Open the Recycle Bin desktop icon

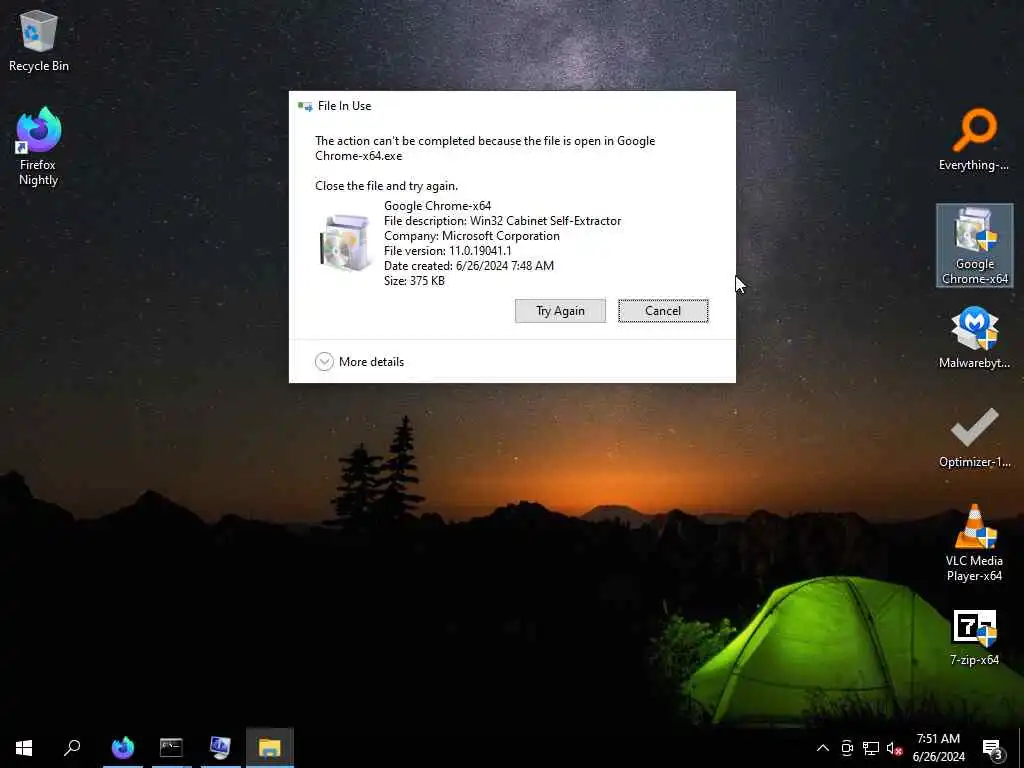(39, 40)
